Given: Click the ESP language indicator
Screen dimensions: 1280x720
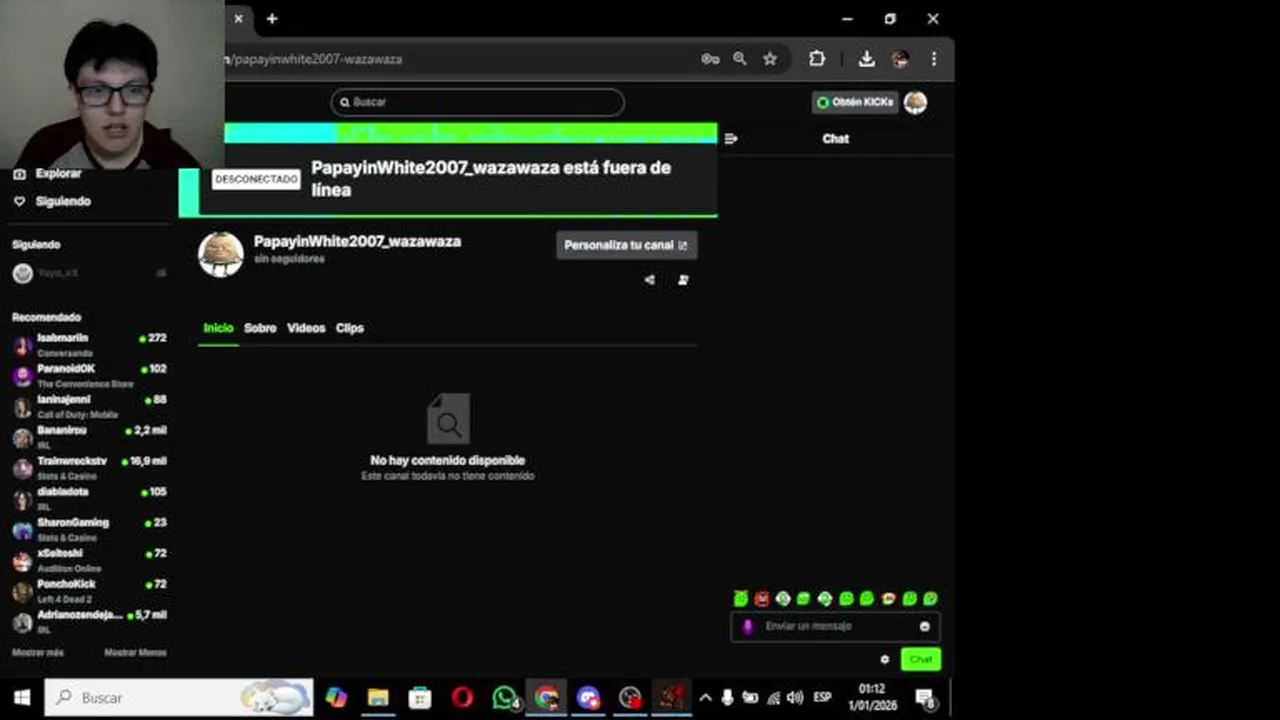Looking at the screenshot, I should point(822,697).
